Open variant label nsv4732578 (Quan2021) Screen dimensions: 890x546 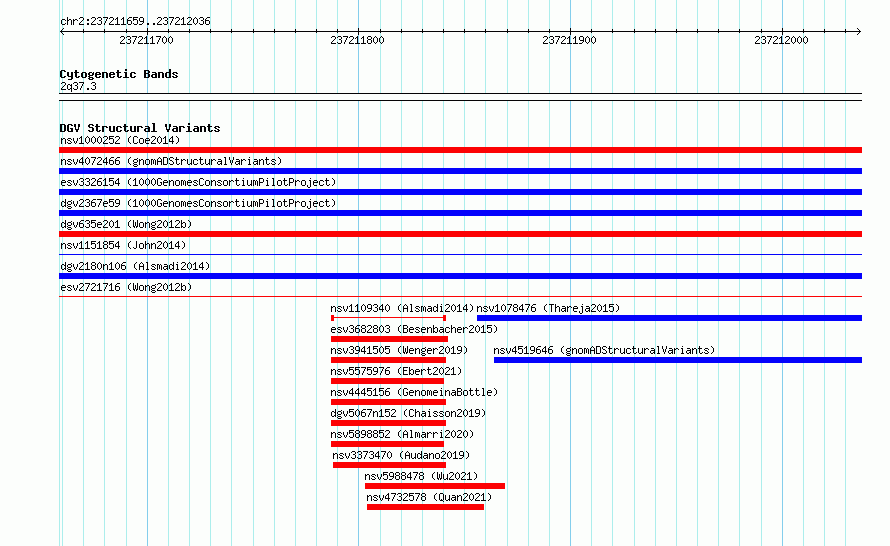click(x=429, y=497)
